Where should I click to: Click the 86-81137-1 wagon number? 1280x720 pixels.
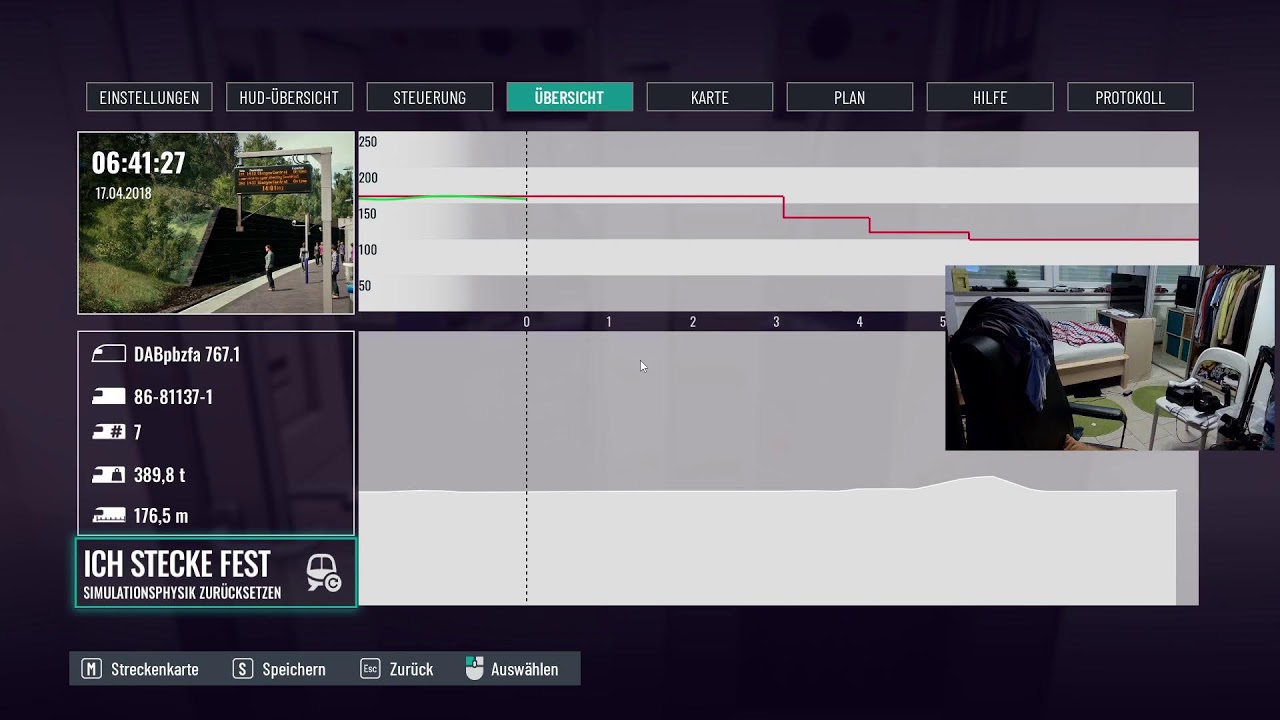[x=173, y=397]
